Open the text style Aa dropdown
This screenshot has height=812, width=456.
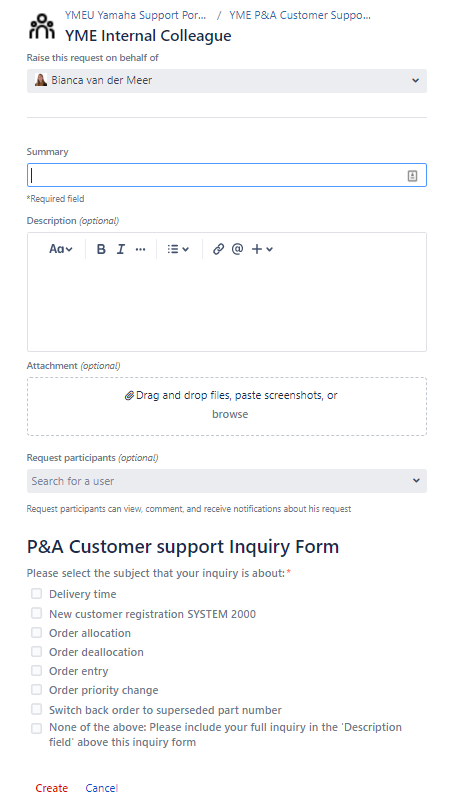click(61, 249)
